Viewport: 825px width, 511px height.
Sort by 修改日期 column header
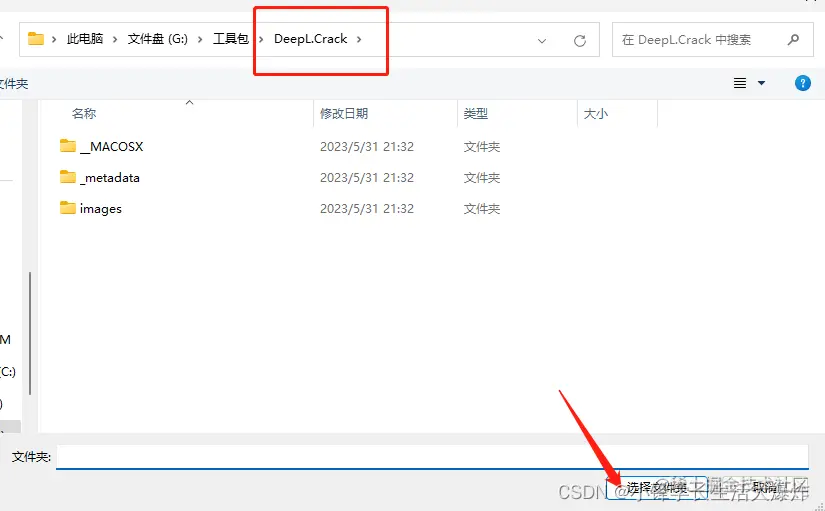344,114
